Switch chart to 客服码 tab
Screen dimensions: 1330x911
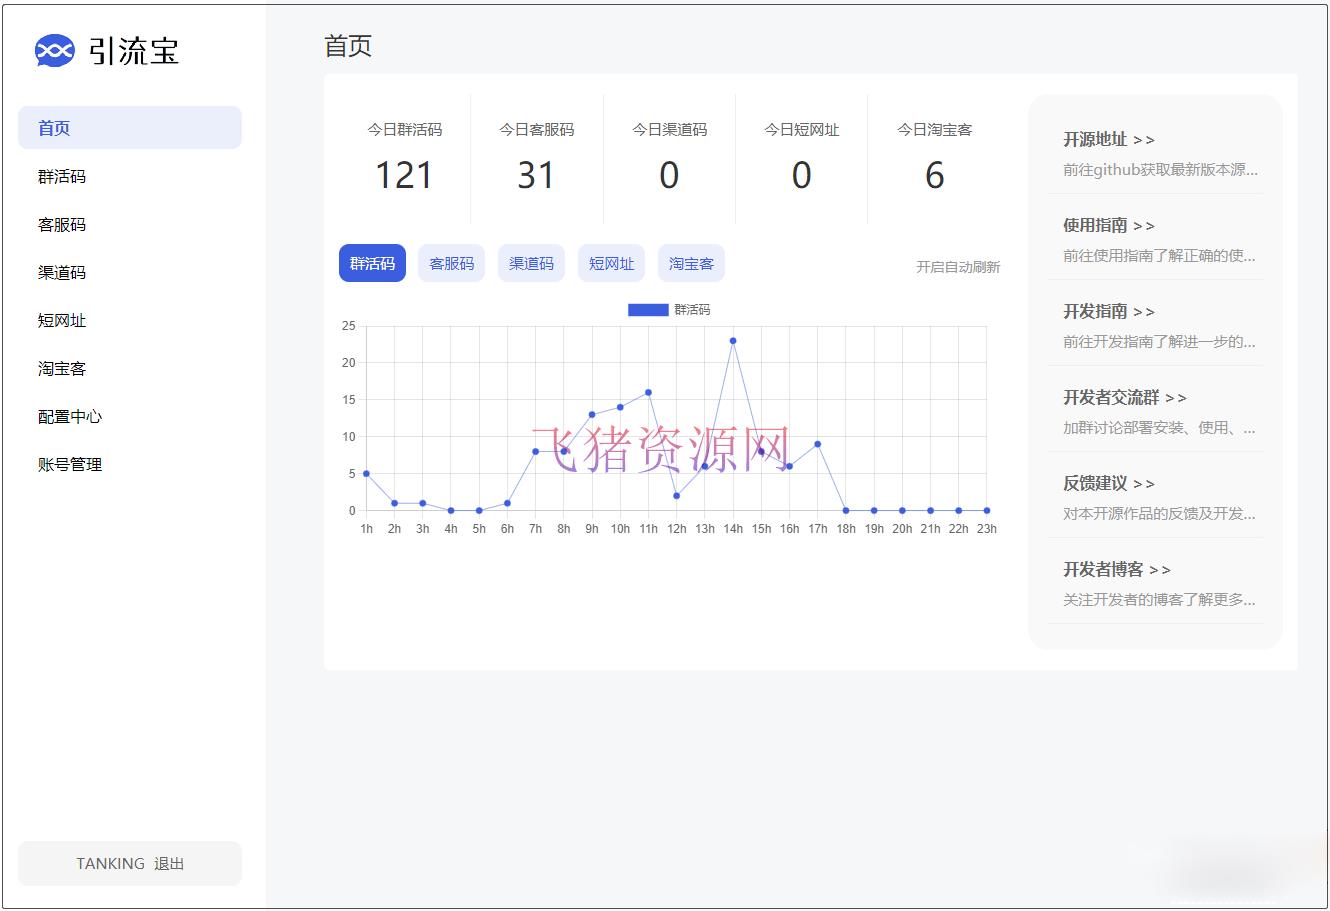(x=451, y=264)
